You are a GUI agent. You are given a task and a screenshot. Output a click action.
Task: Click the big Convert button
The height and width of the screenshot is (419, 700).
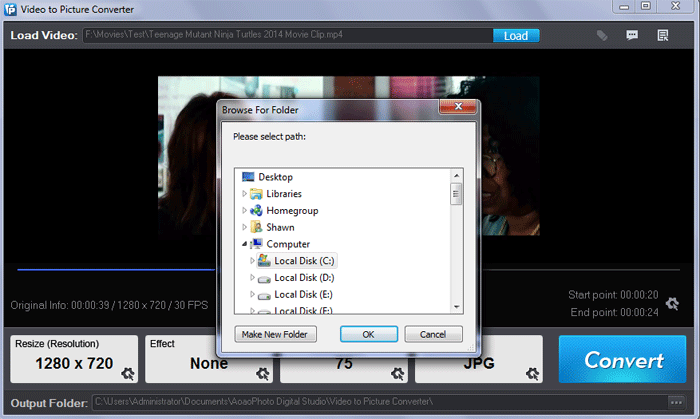click(622, 359)
